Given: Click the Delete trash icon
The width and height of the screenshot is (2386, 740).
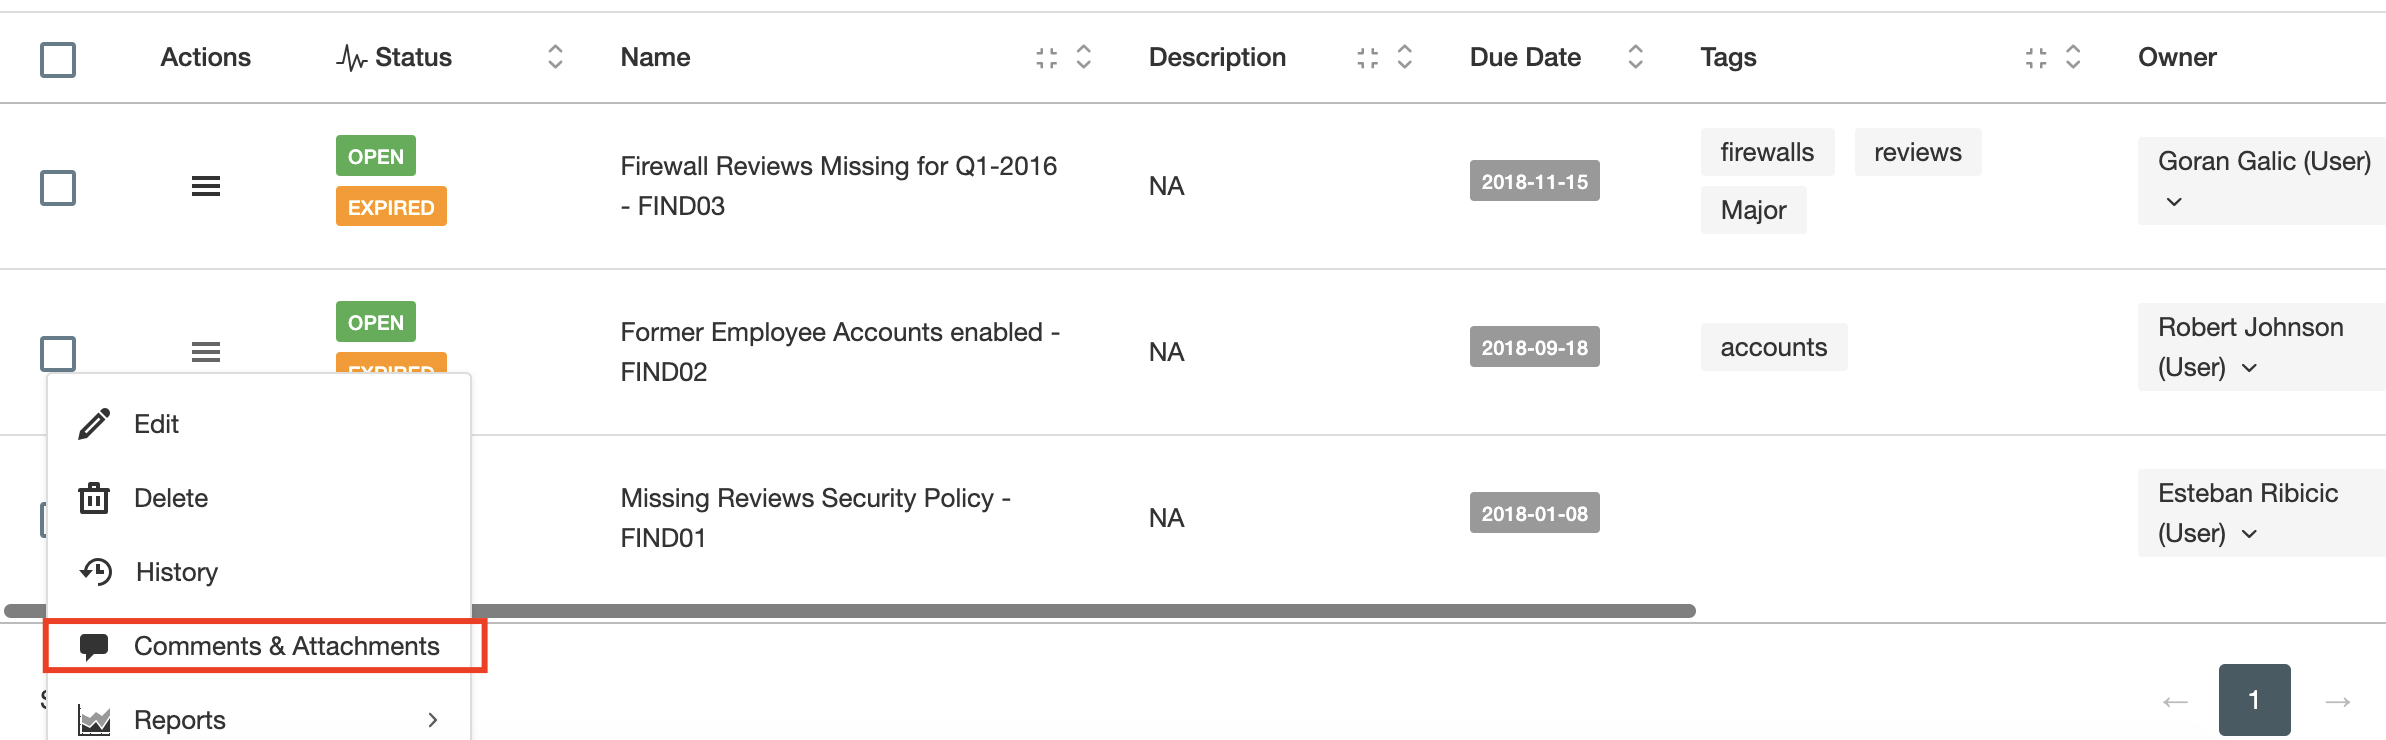Looking at the screenshot, I should 93,498.
